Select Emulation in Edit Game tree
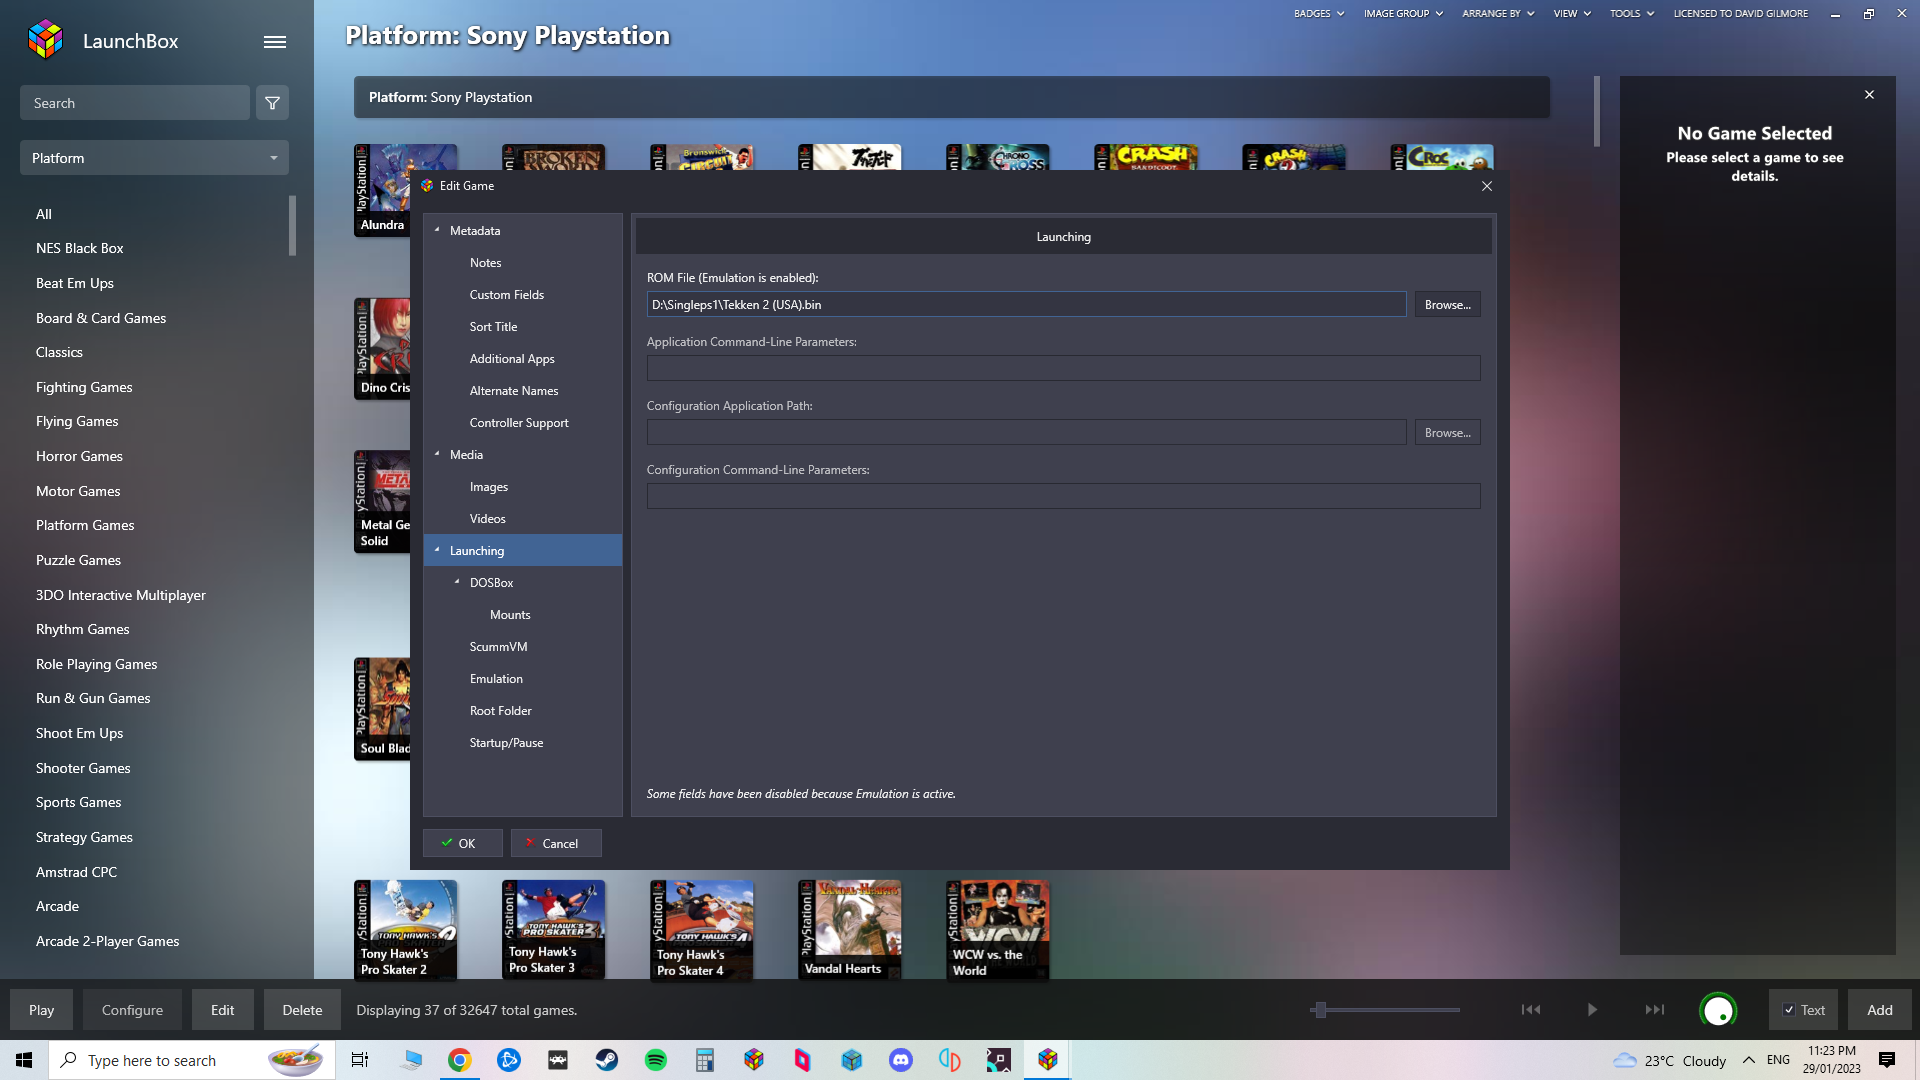Viewport: 1920px width, 1080px height. [x=496, y=679]
